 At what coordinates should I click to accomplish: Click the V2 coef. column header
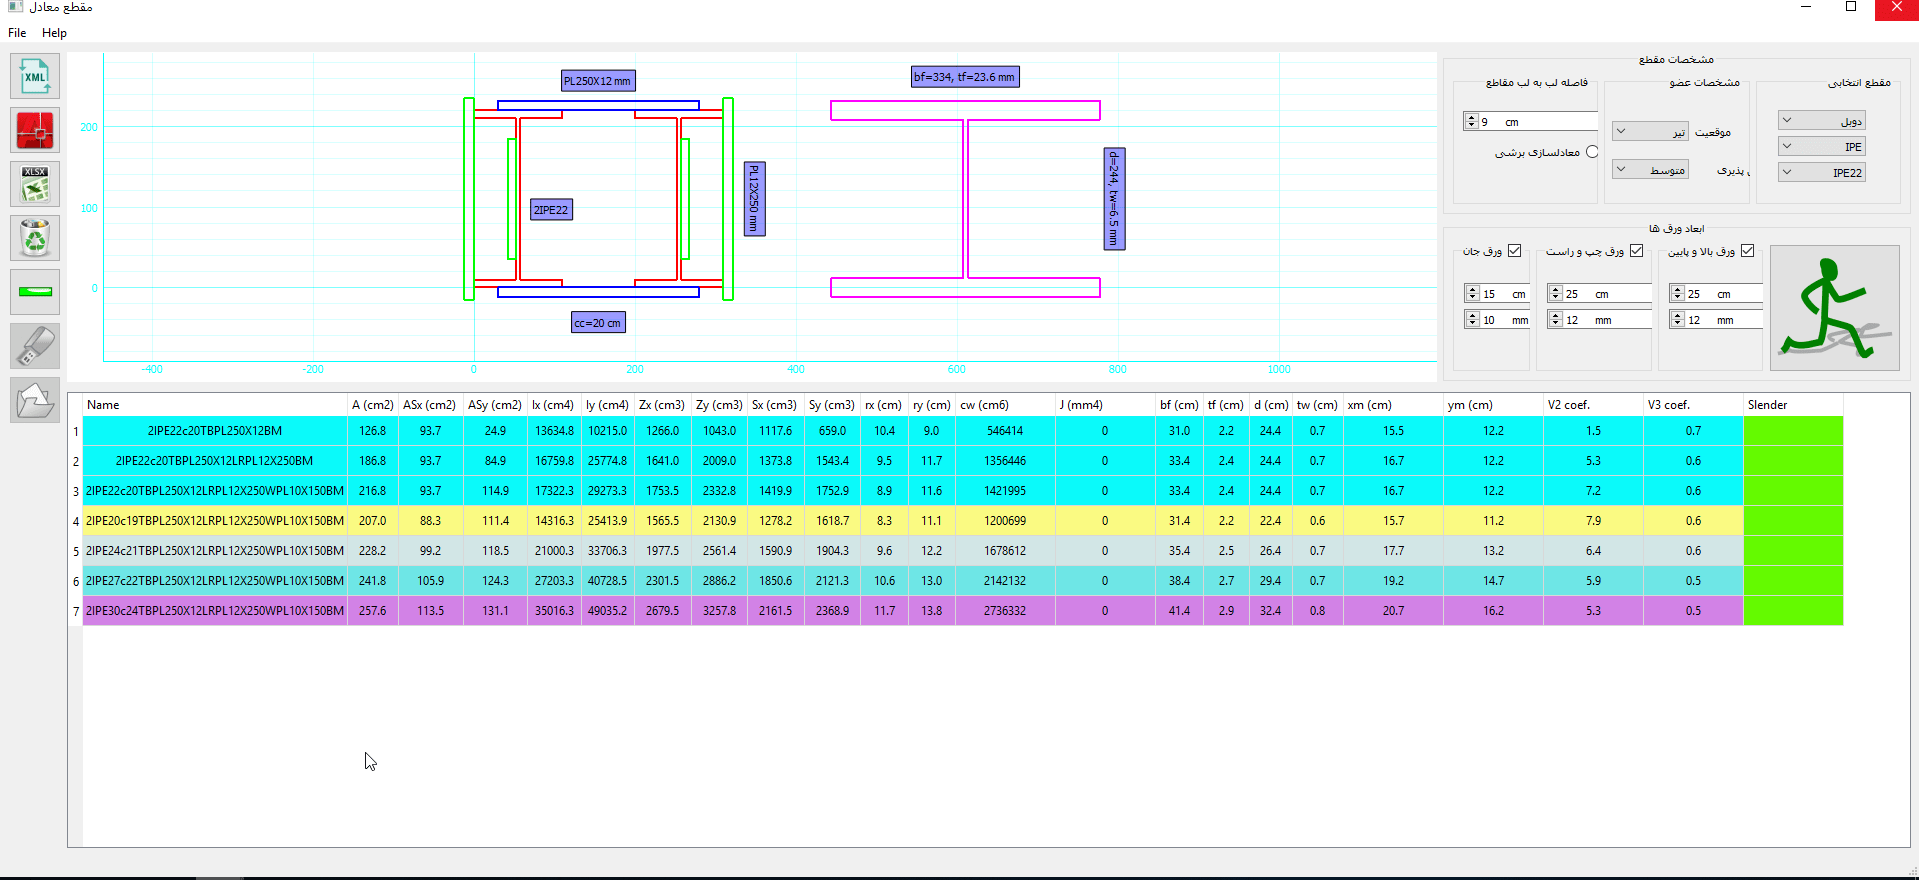[1593, 405]
